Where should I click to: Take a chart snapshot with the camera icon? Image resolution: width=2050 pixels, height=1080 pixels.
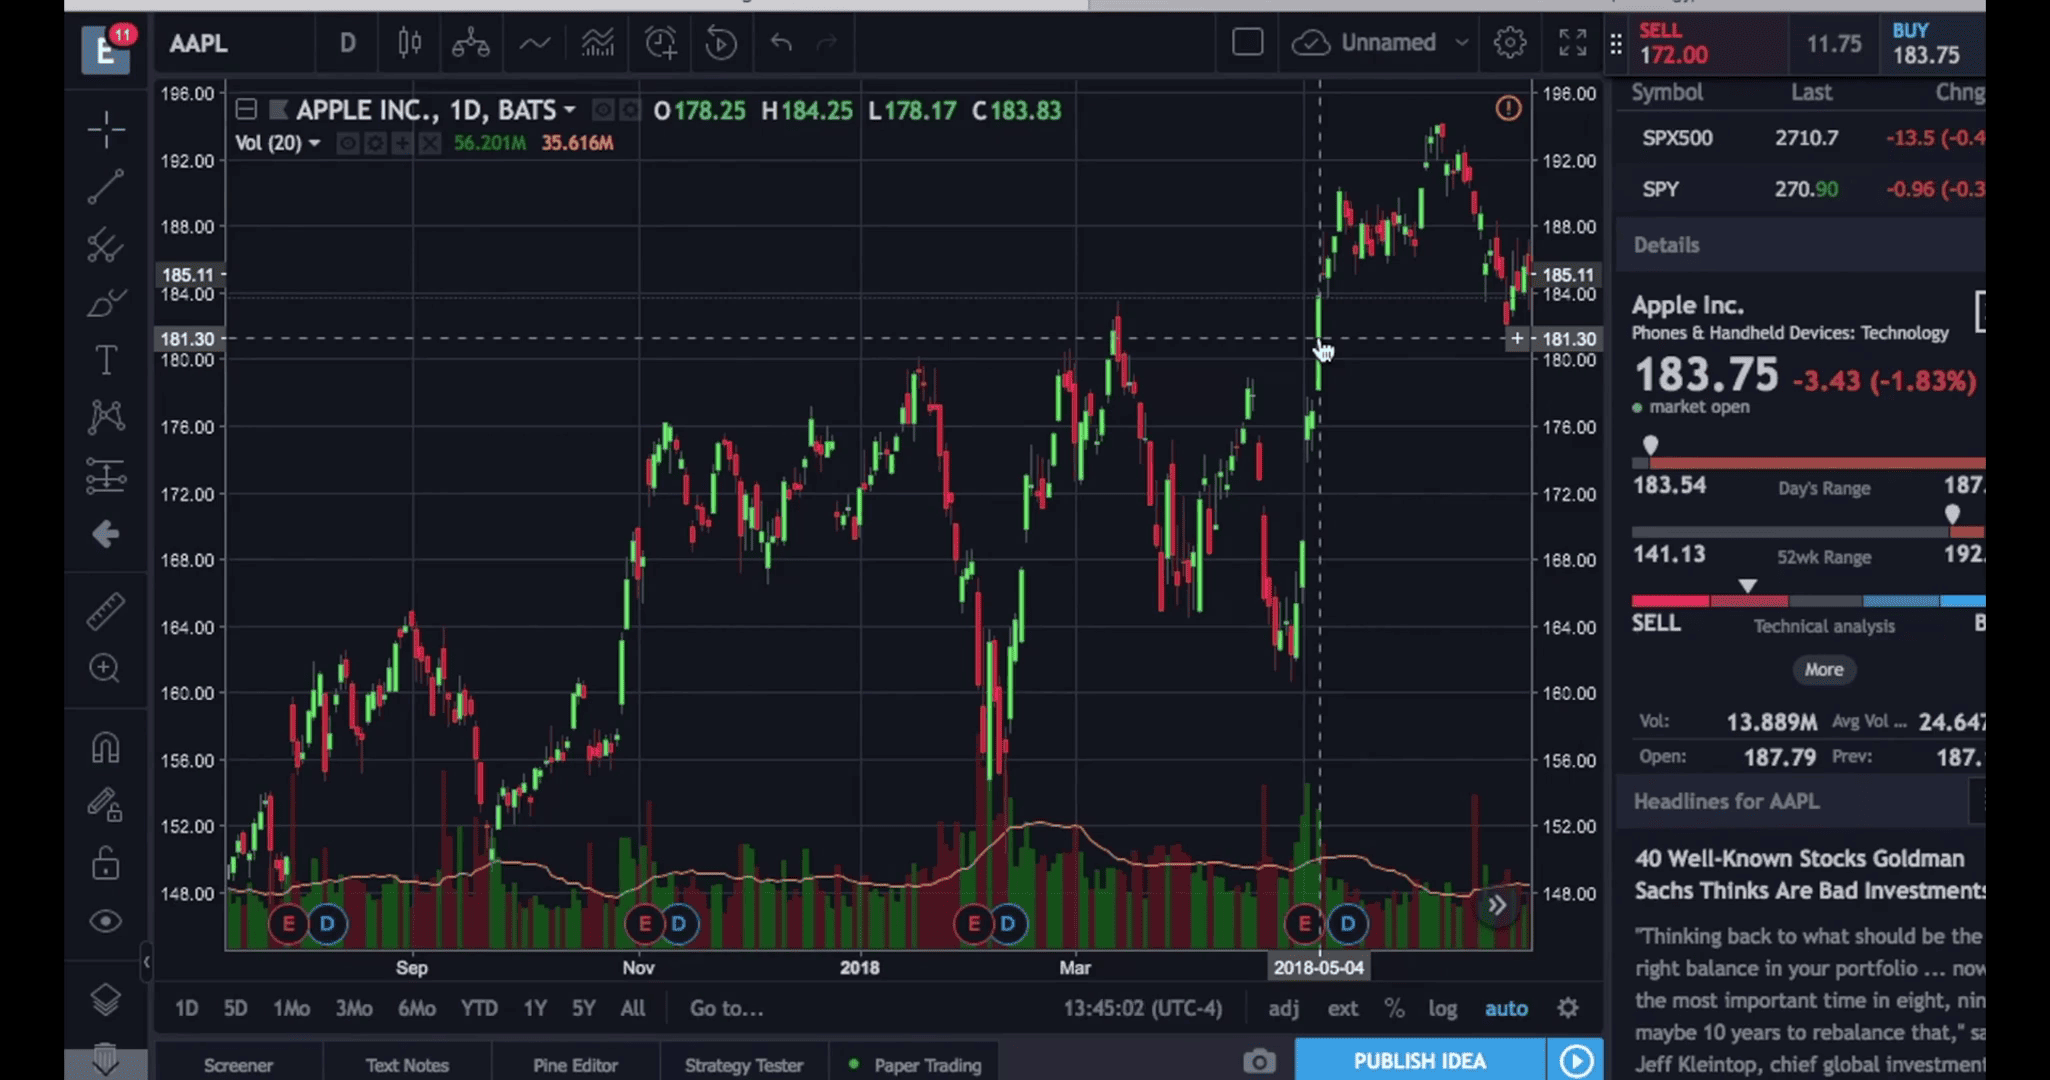1259,1061
